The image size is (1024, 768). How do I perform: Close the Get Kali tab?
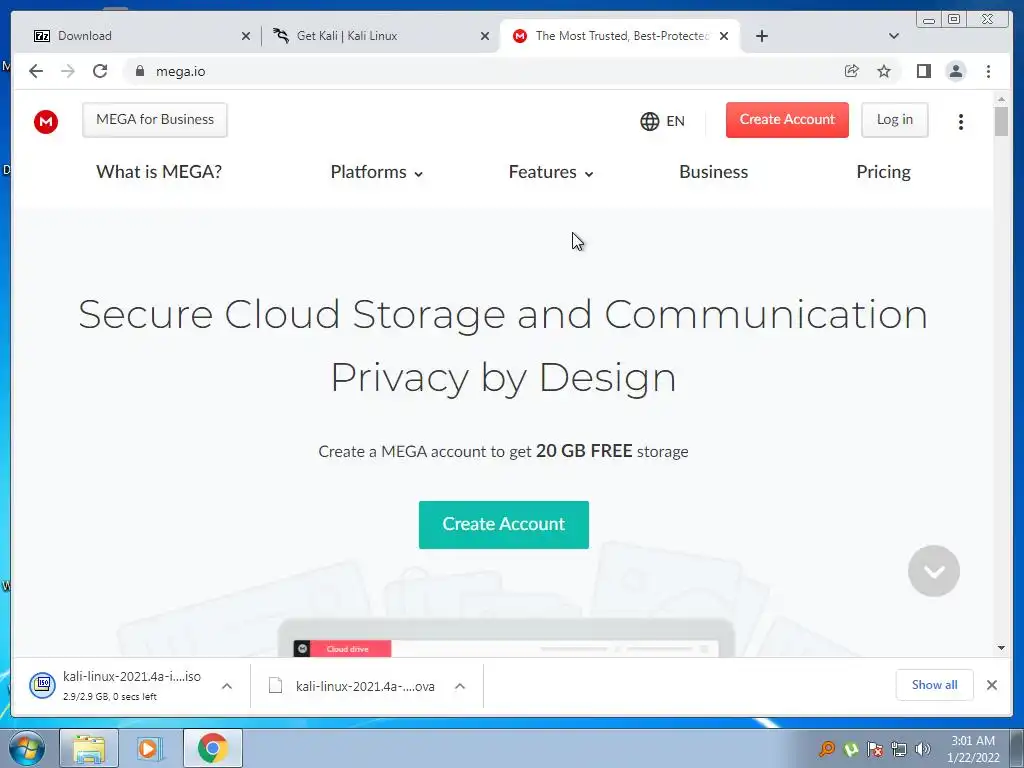click(485, 36)
